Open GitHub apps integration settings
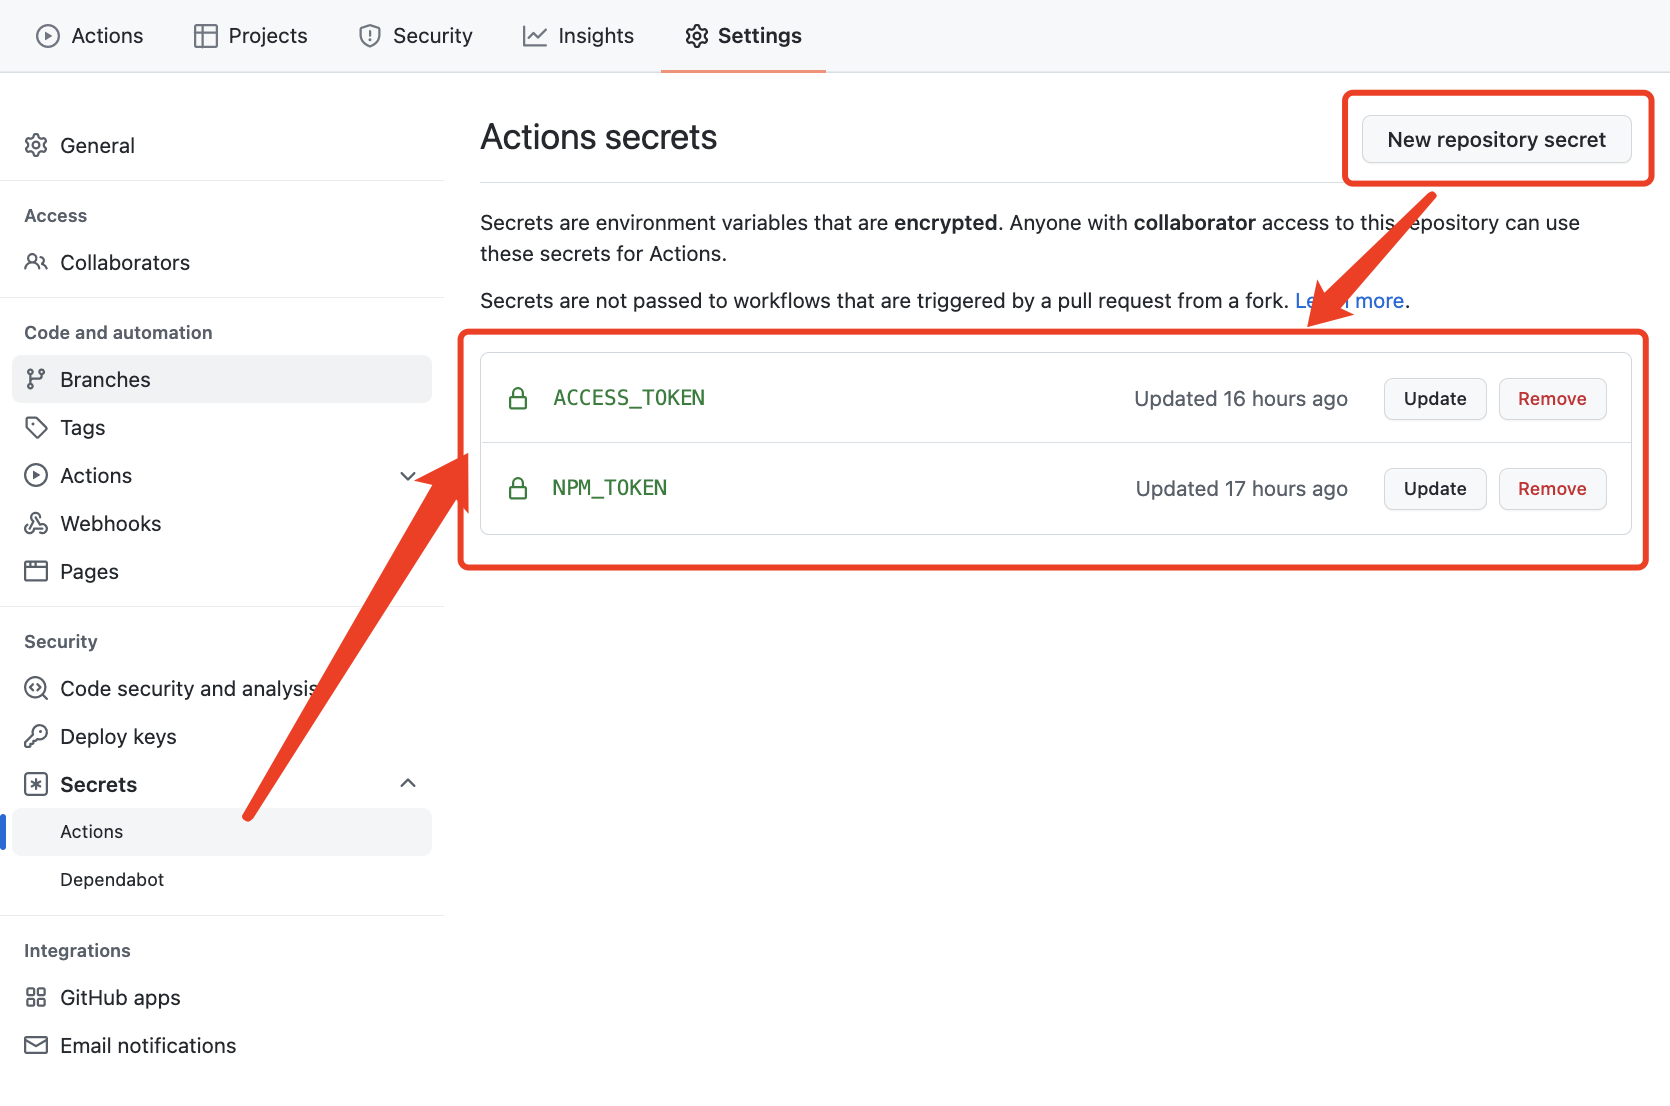 (x=222, y=997)
